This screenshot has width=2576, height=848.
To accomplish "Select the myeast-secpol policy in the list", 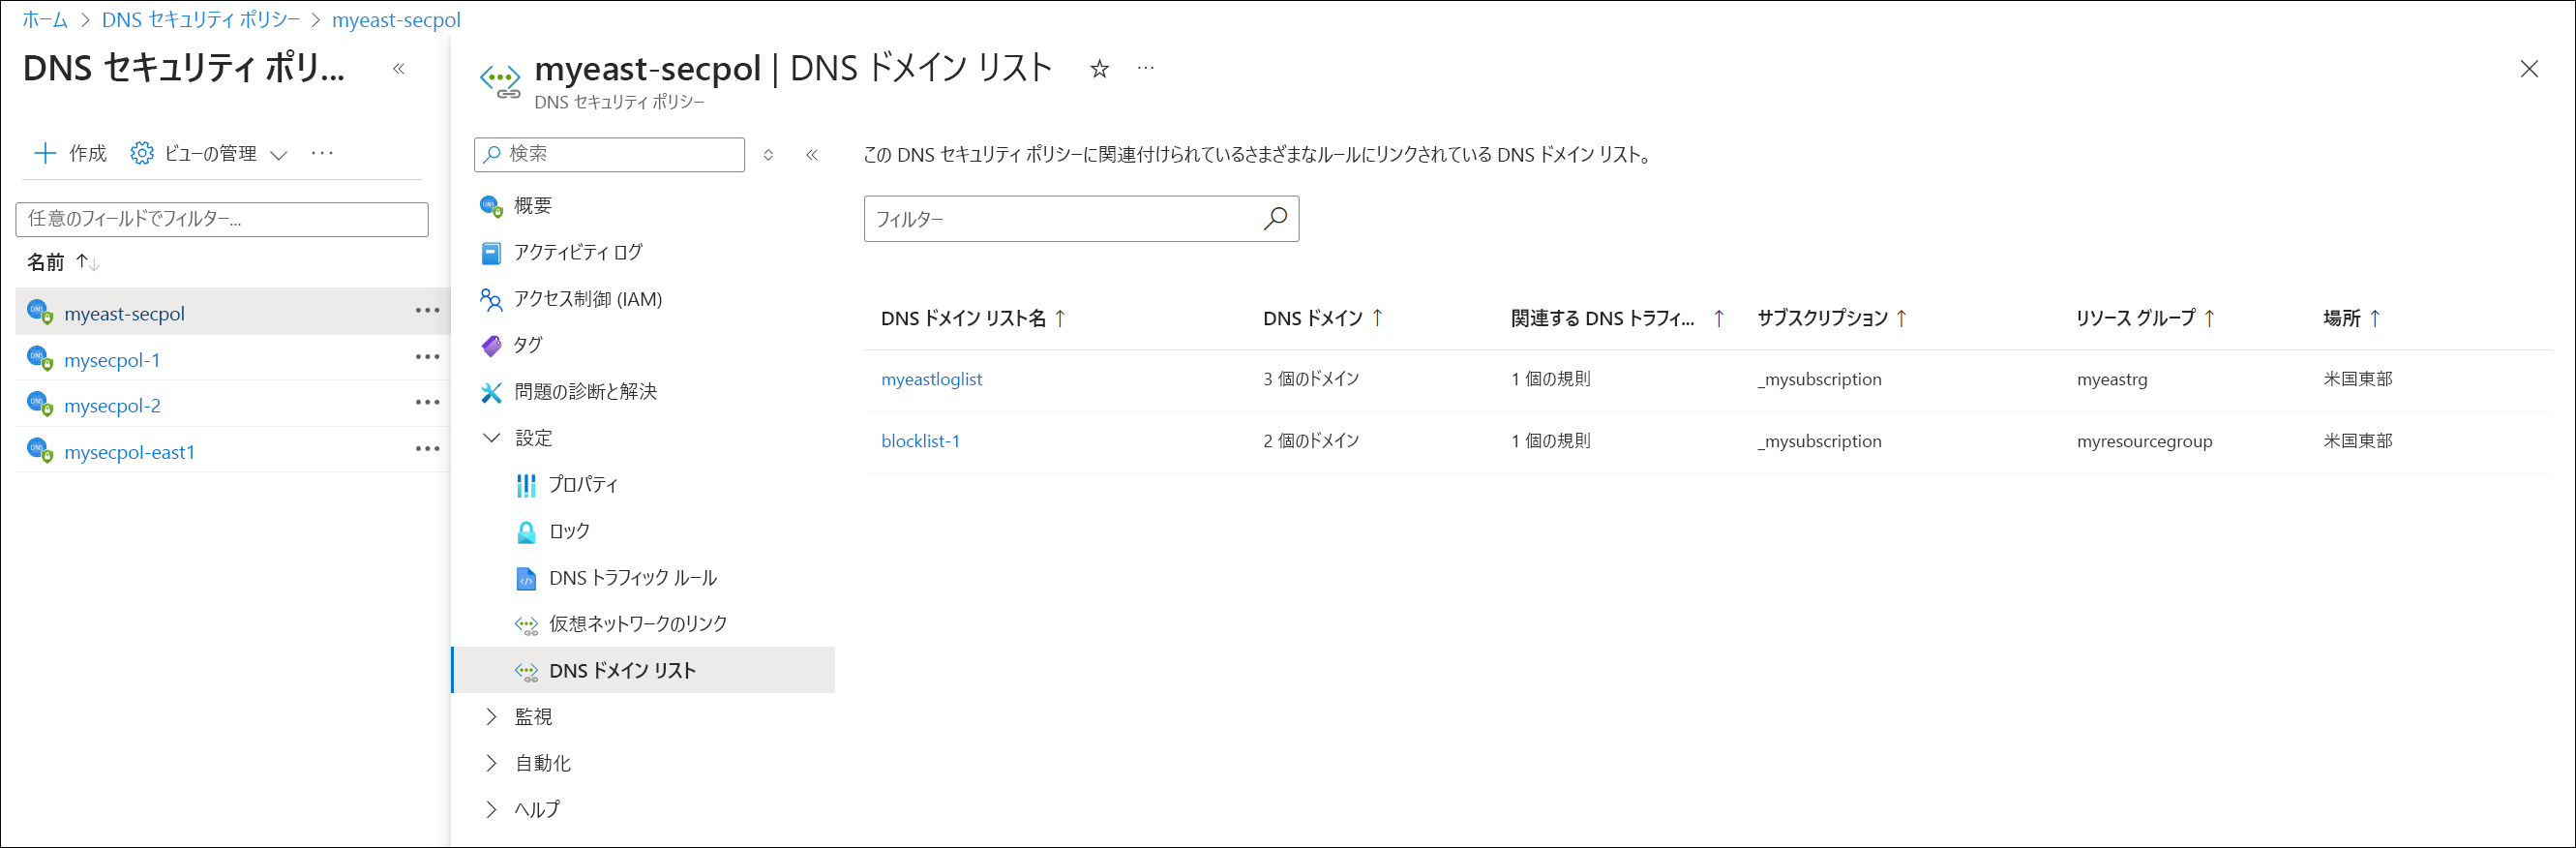I will (x=124, y=313).
